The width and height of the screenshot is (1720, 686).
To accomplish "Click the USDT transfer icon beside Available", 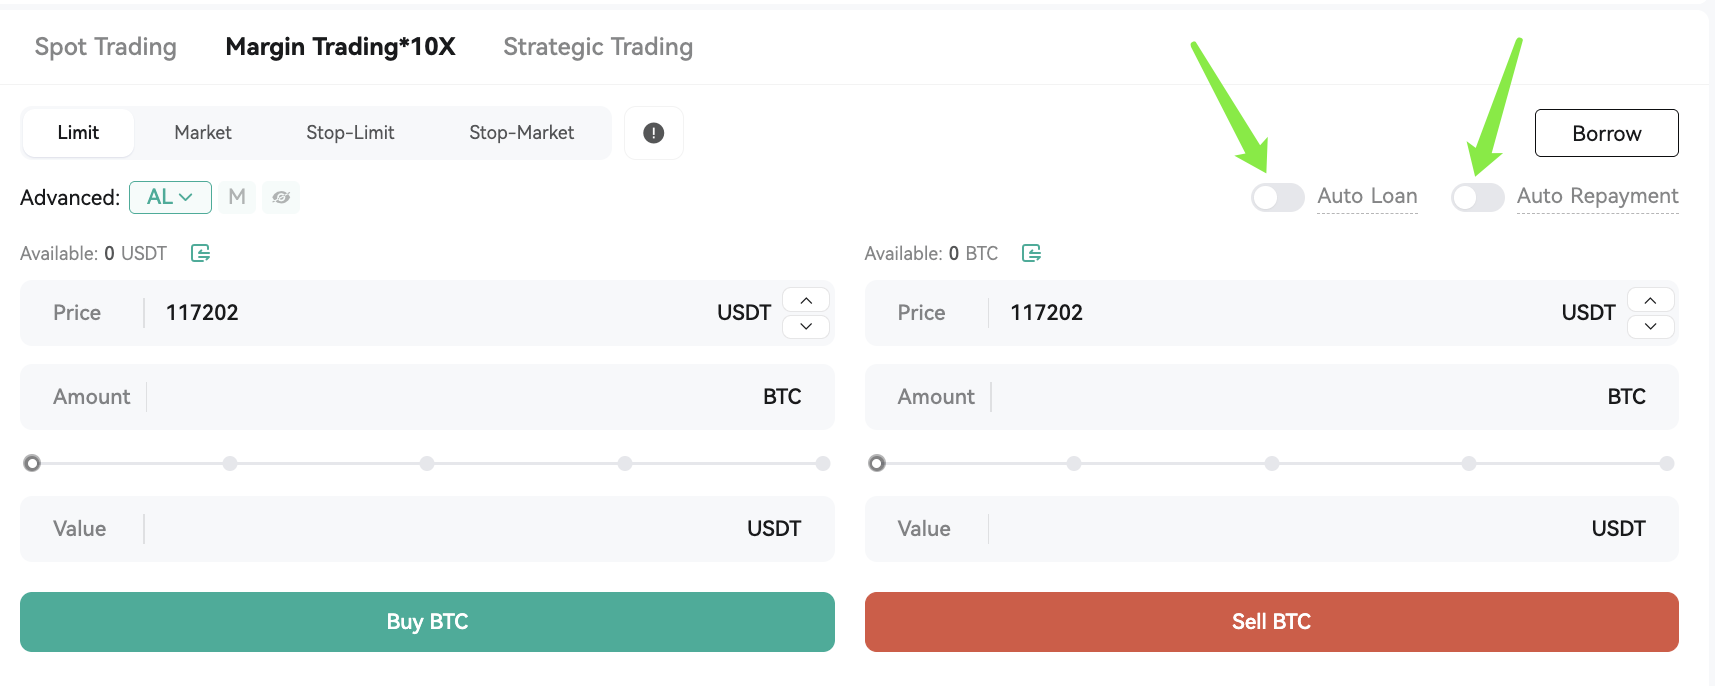I will pyautogui.click(x=200, y=253).
